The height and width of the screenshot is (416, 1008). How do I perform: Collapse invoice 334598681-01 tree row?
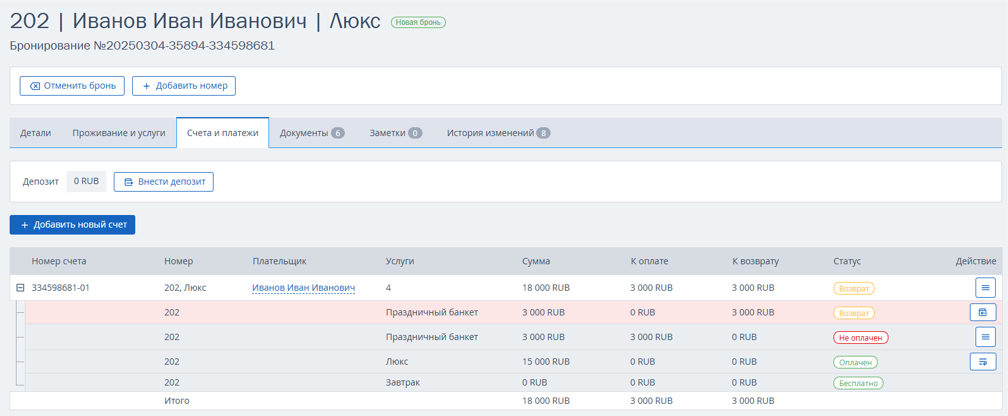click(x=20, y=288)
